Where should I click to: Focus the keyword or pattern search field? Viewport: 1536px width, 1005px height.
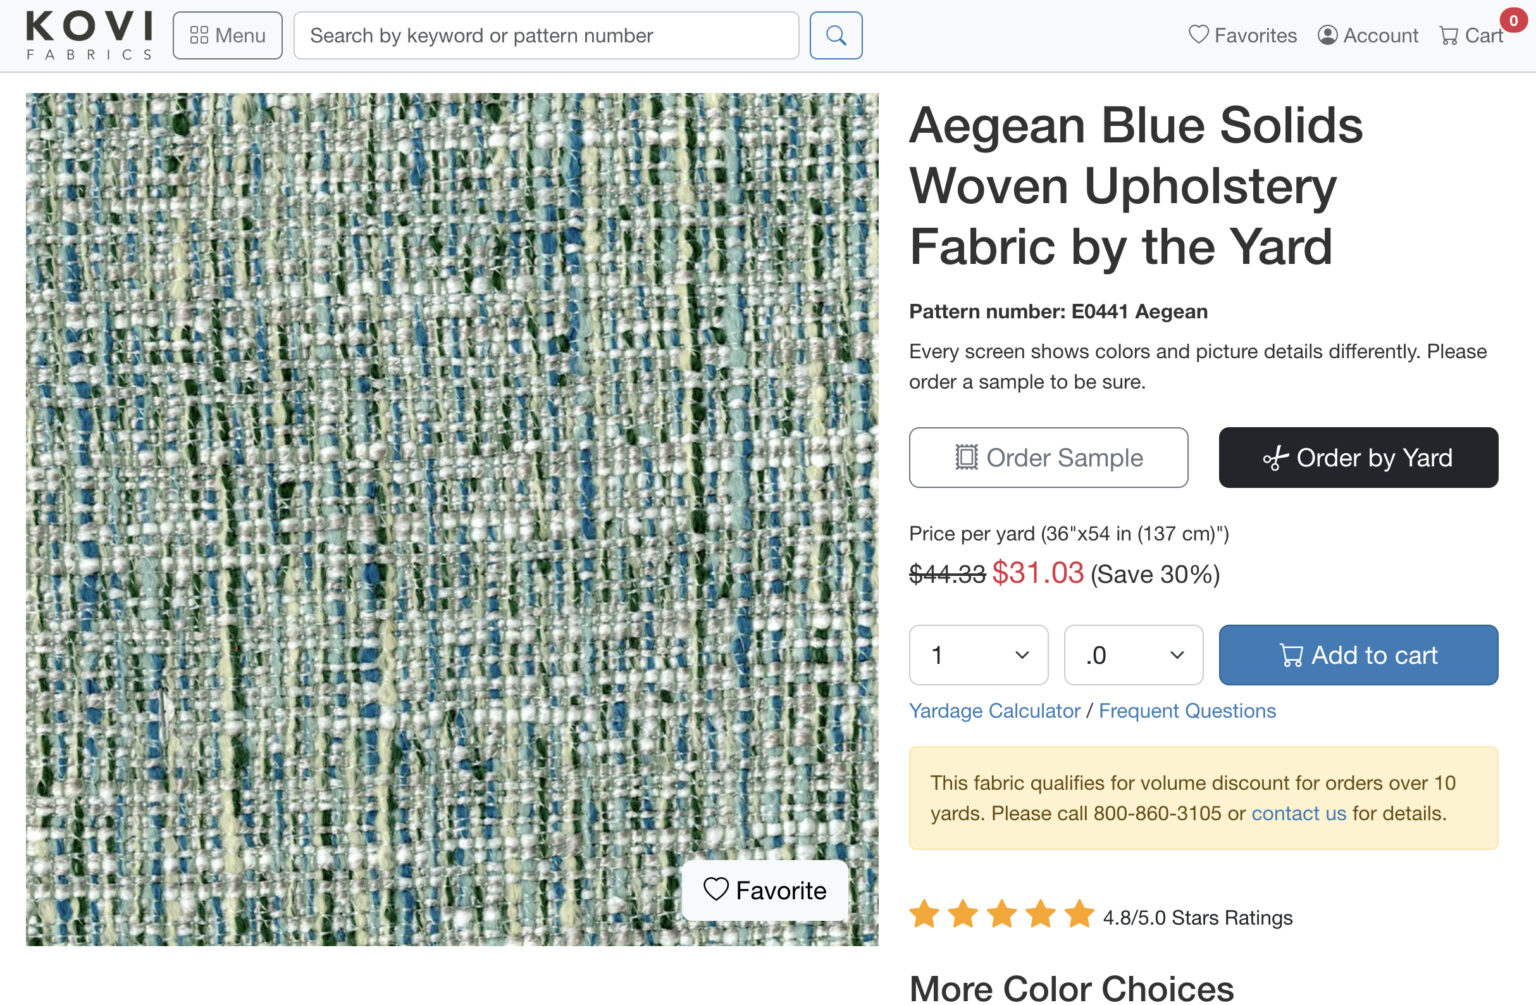546,36
